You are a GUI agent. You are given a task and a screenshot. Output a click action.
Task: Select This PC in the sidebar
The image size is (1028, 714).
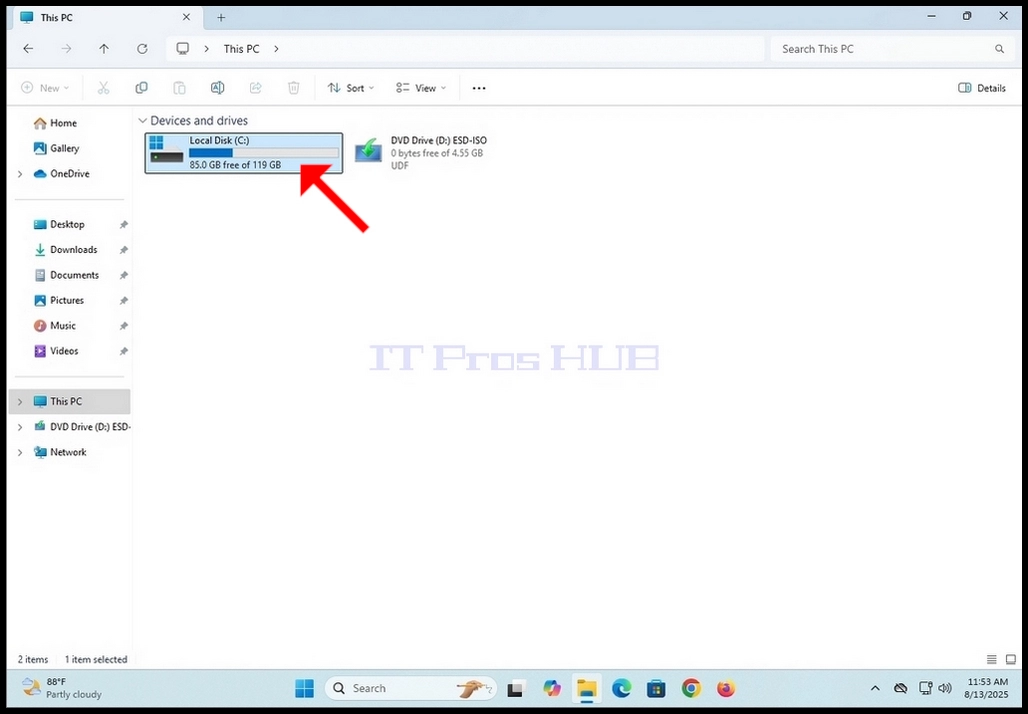69,401
